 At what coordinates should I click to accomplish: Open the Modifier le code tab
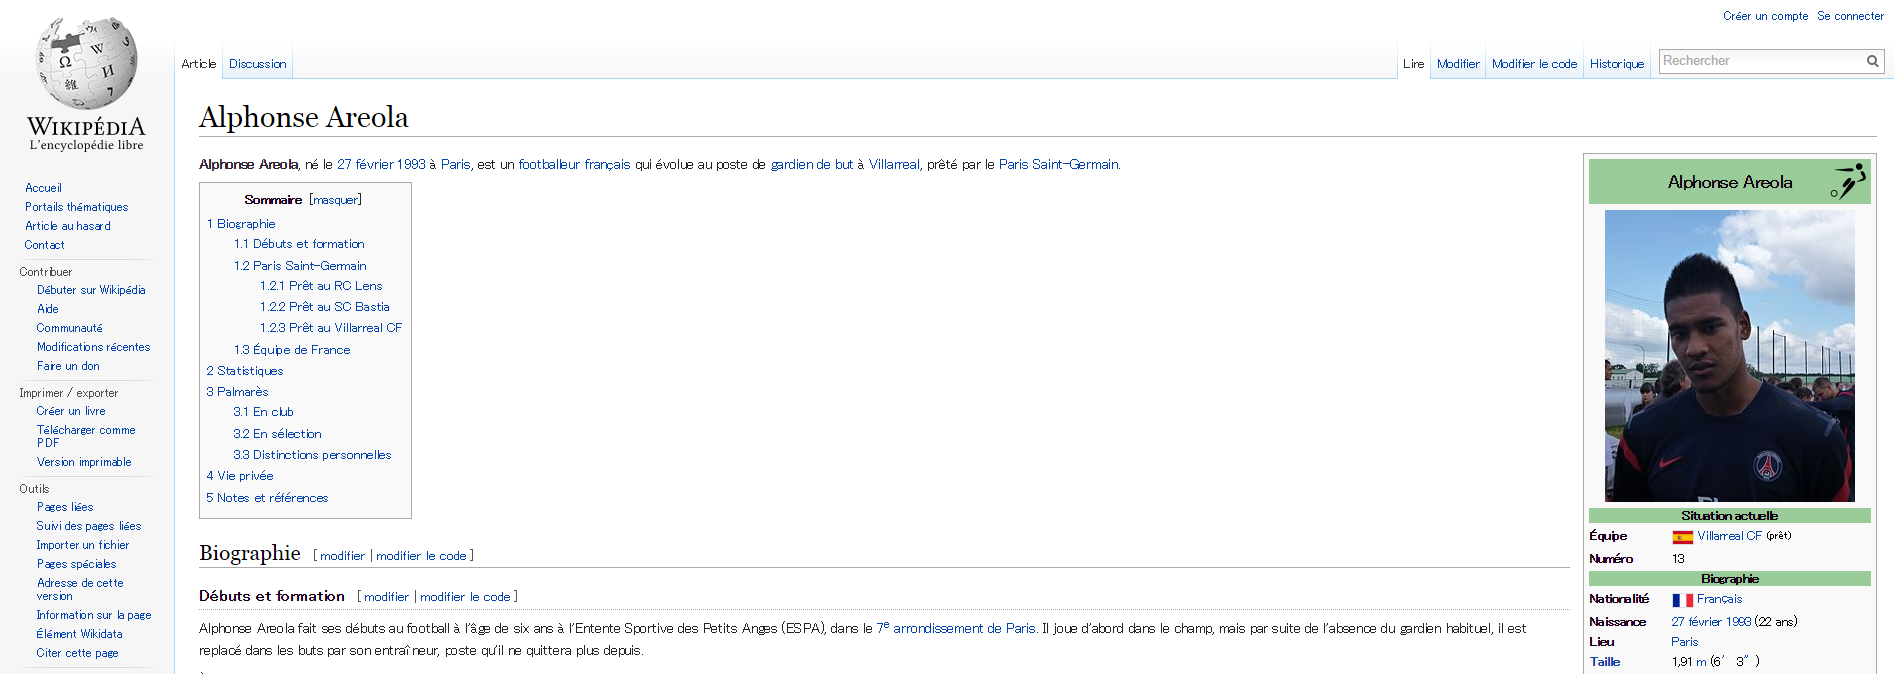[x=1534, y=64]
